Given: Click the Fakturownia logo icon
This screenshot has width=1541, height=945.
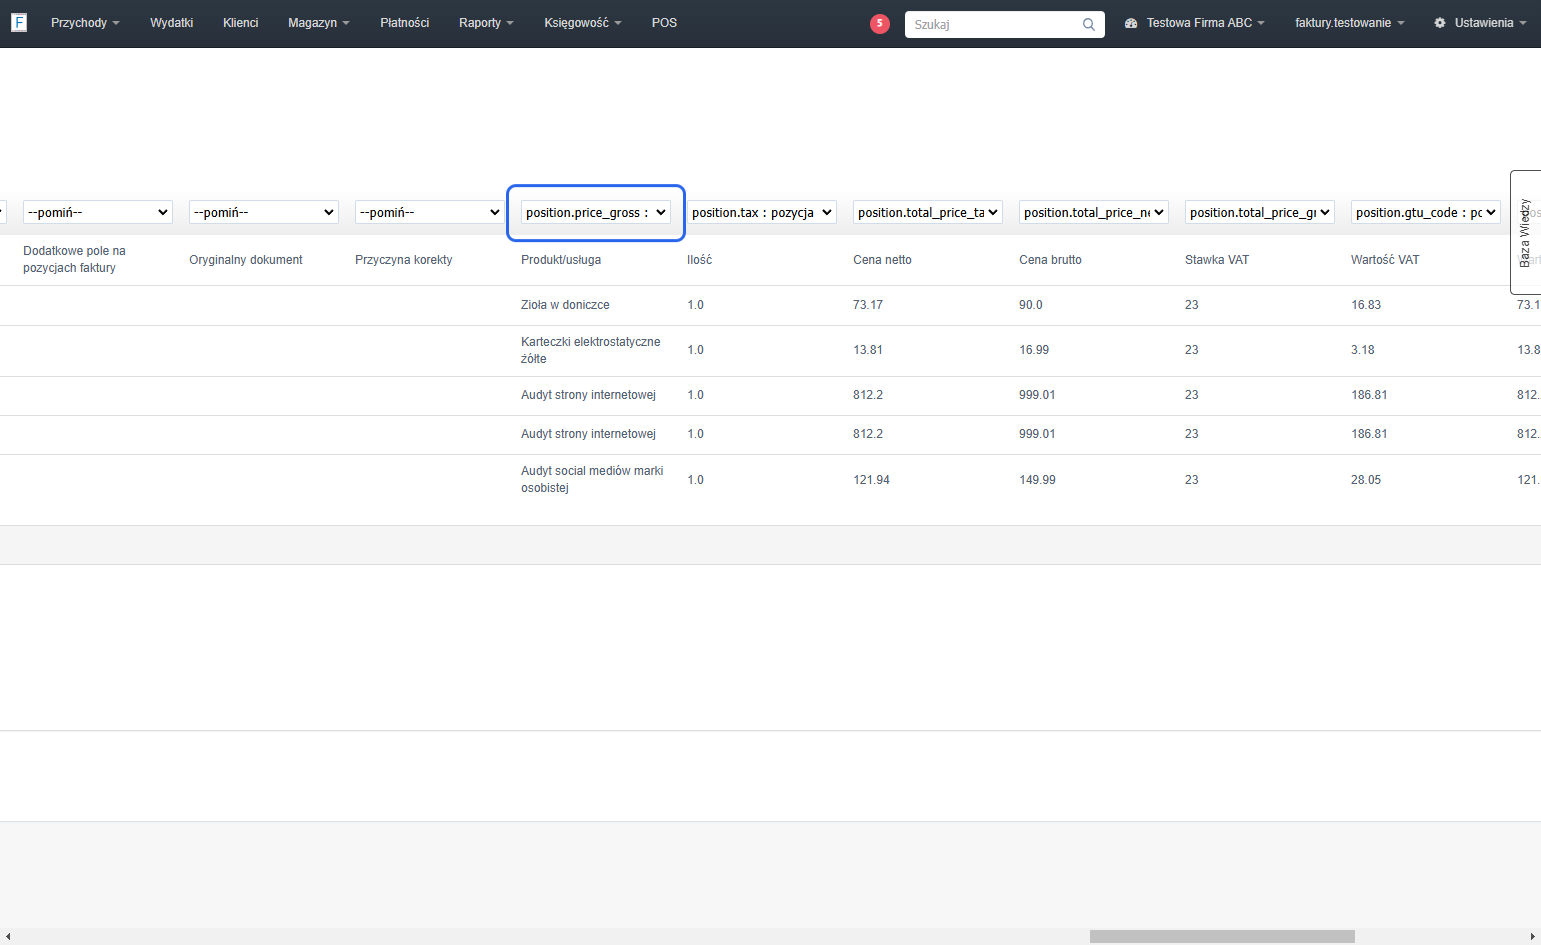Looking at the screenshot, I should click(19, 22).
